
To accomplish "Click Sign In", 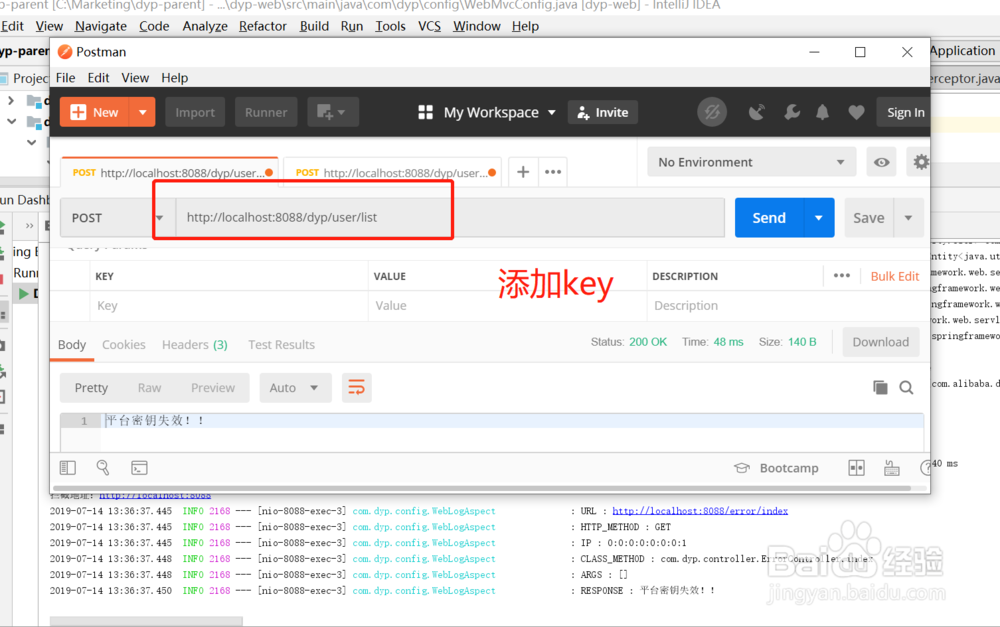I will [x=904, y=112].
